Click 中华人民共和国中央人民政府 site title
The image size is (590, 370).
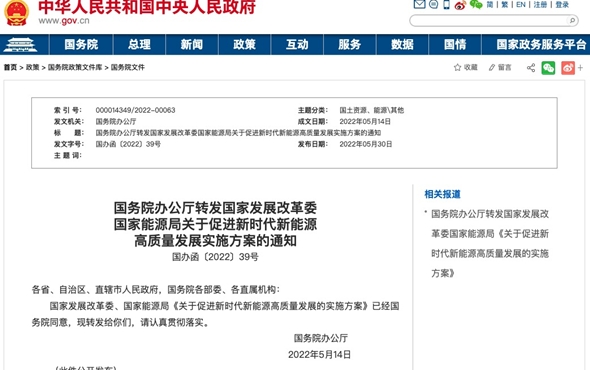pos(147,6)
